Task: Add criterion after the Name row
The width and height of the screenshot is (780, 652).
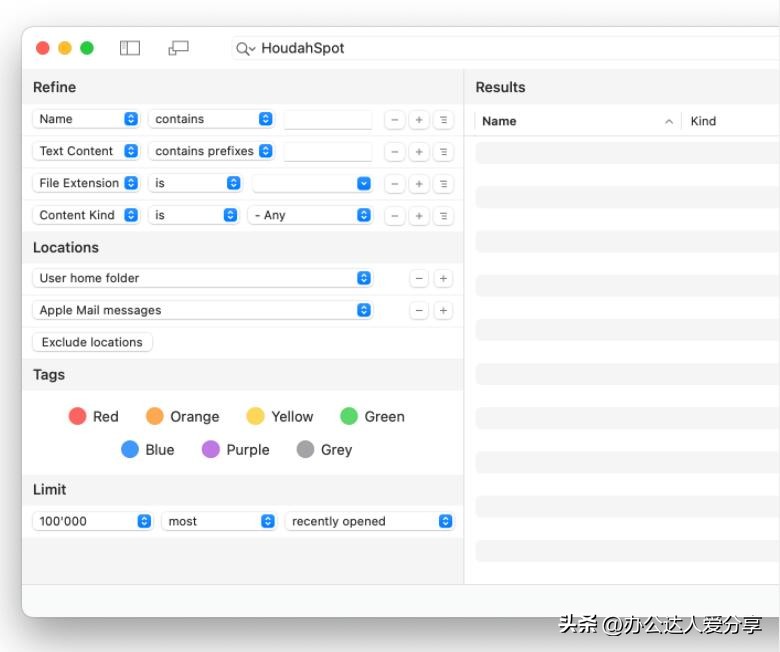Action: [419, 120]
